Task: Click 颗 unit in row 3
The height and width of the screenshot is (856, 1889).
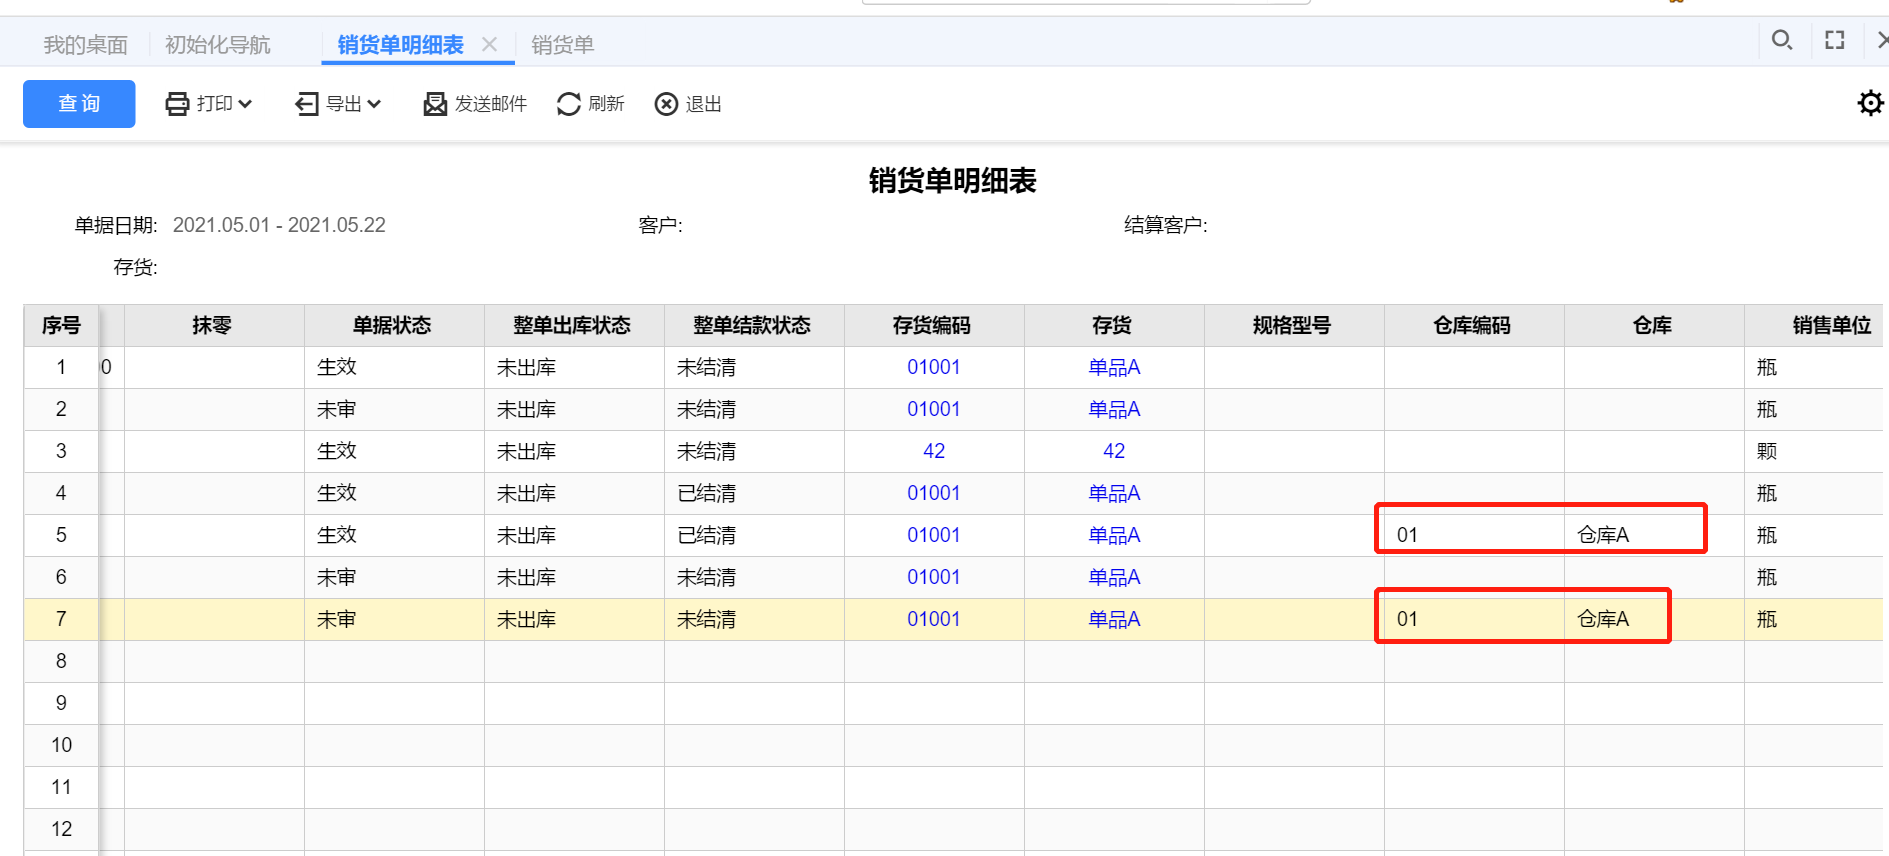Action: click(x=1767, y=451)
